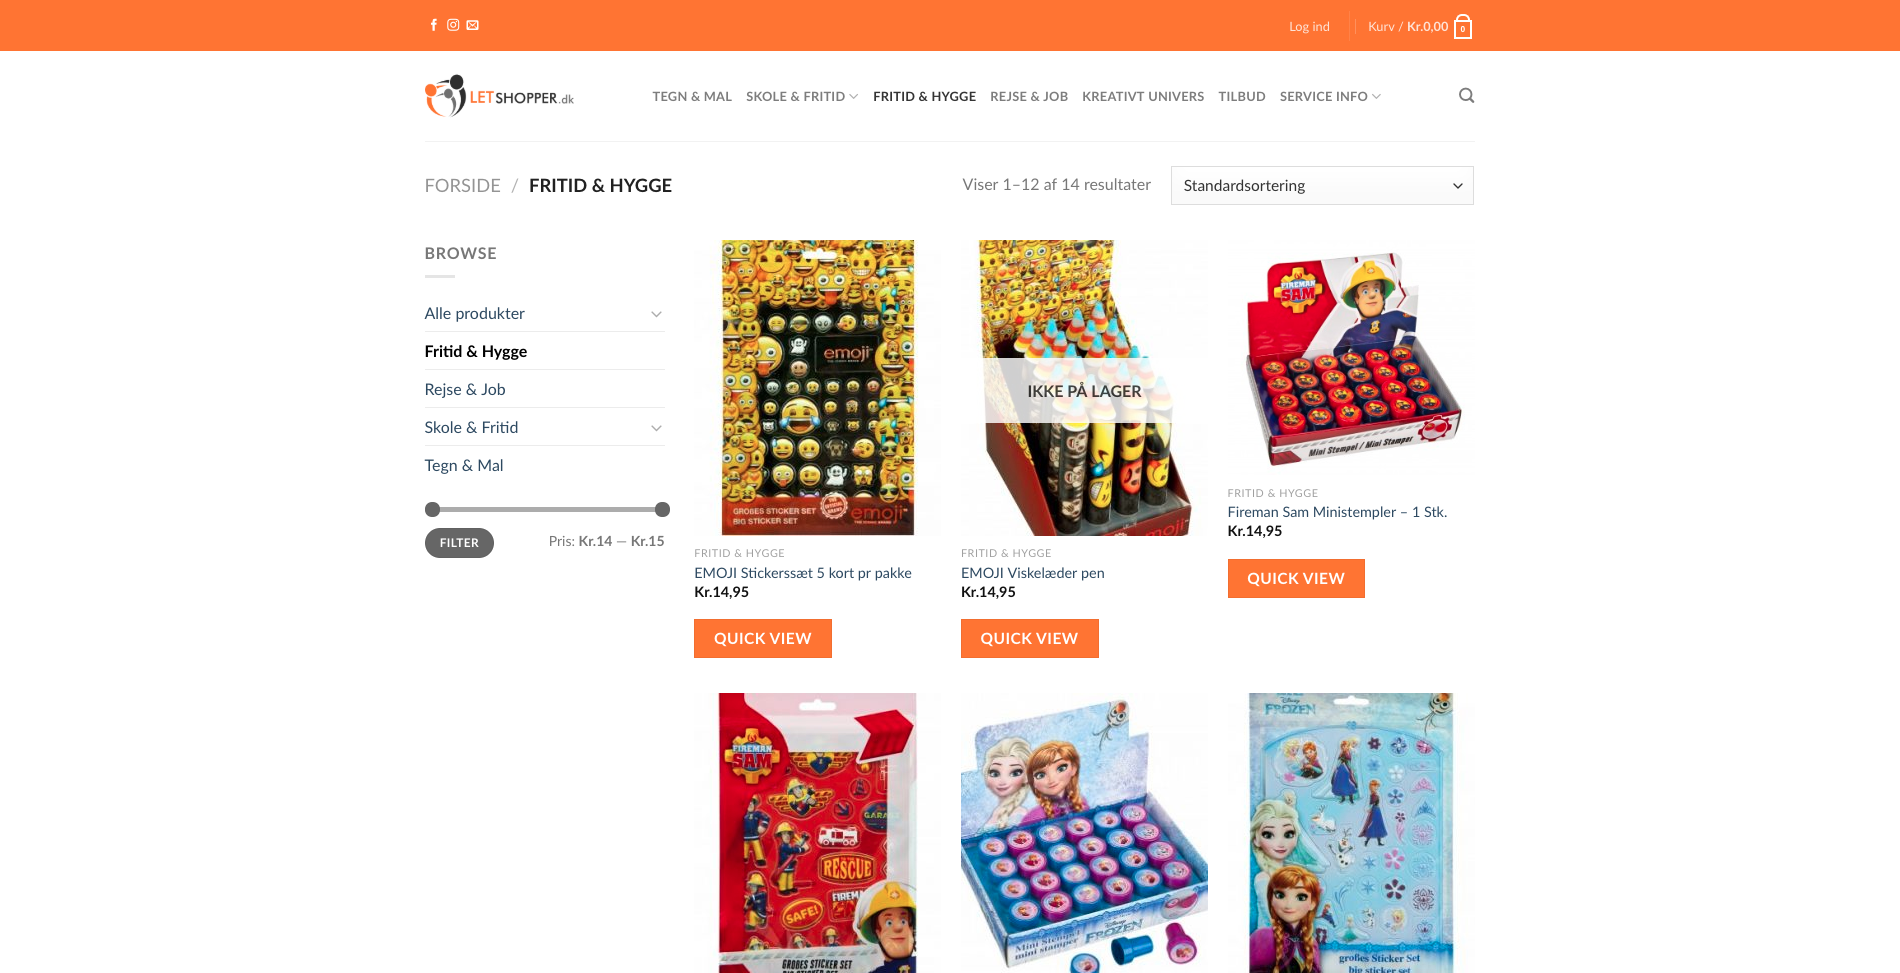Click the minimum price slider handle
The width and height of the screenshot is (1900, 973).
click(432, 509)
